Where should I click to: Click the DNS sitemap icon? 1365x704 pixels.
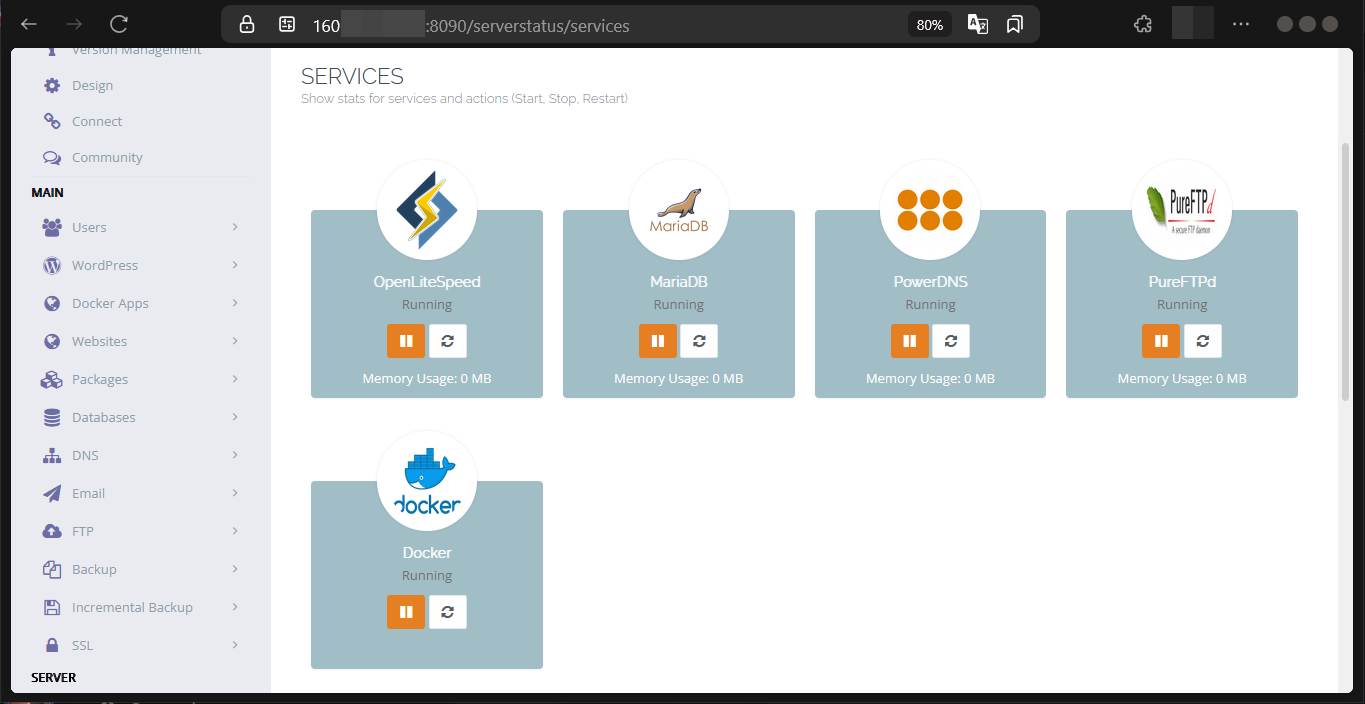coord(52,455)
